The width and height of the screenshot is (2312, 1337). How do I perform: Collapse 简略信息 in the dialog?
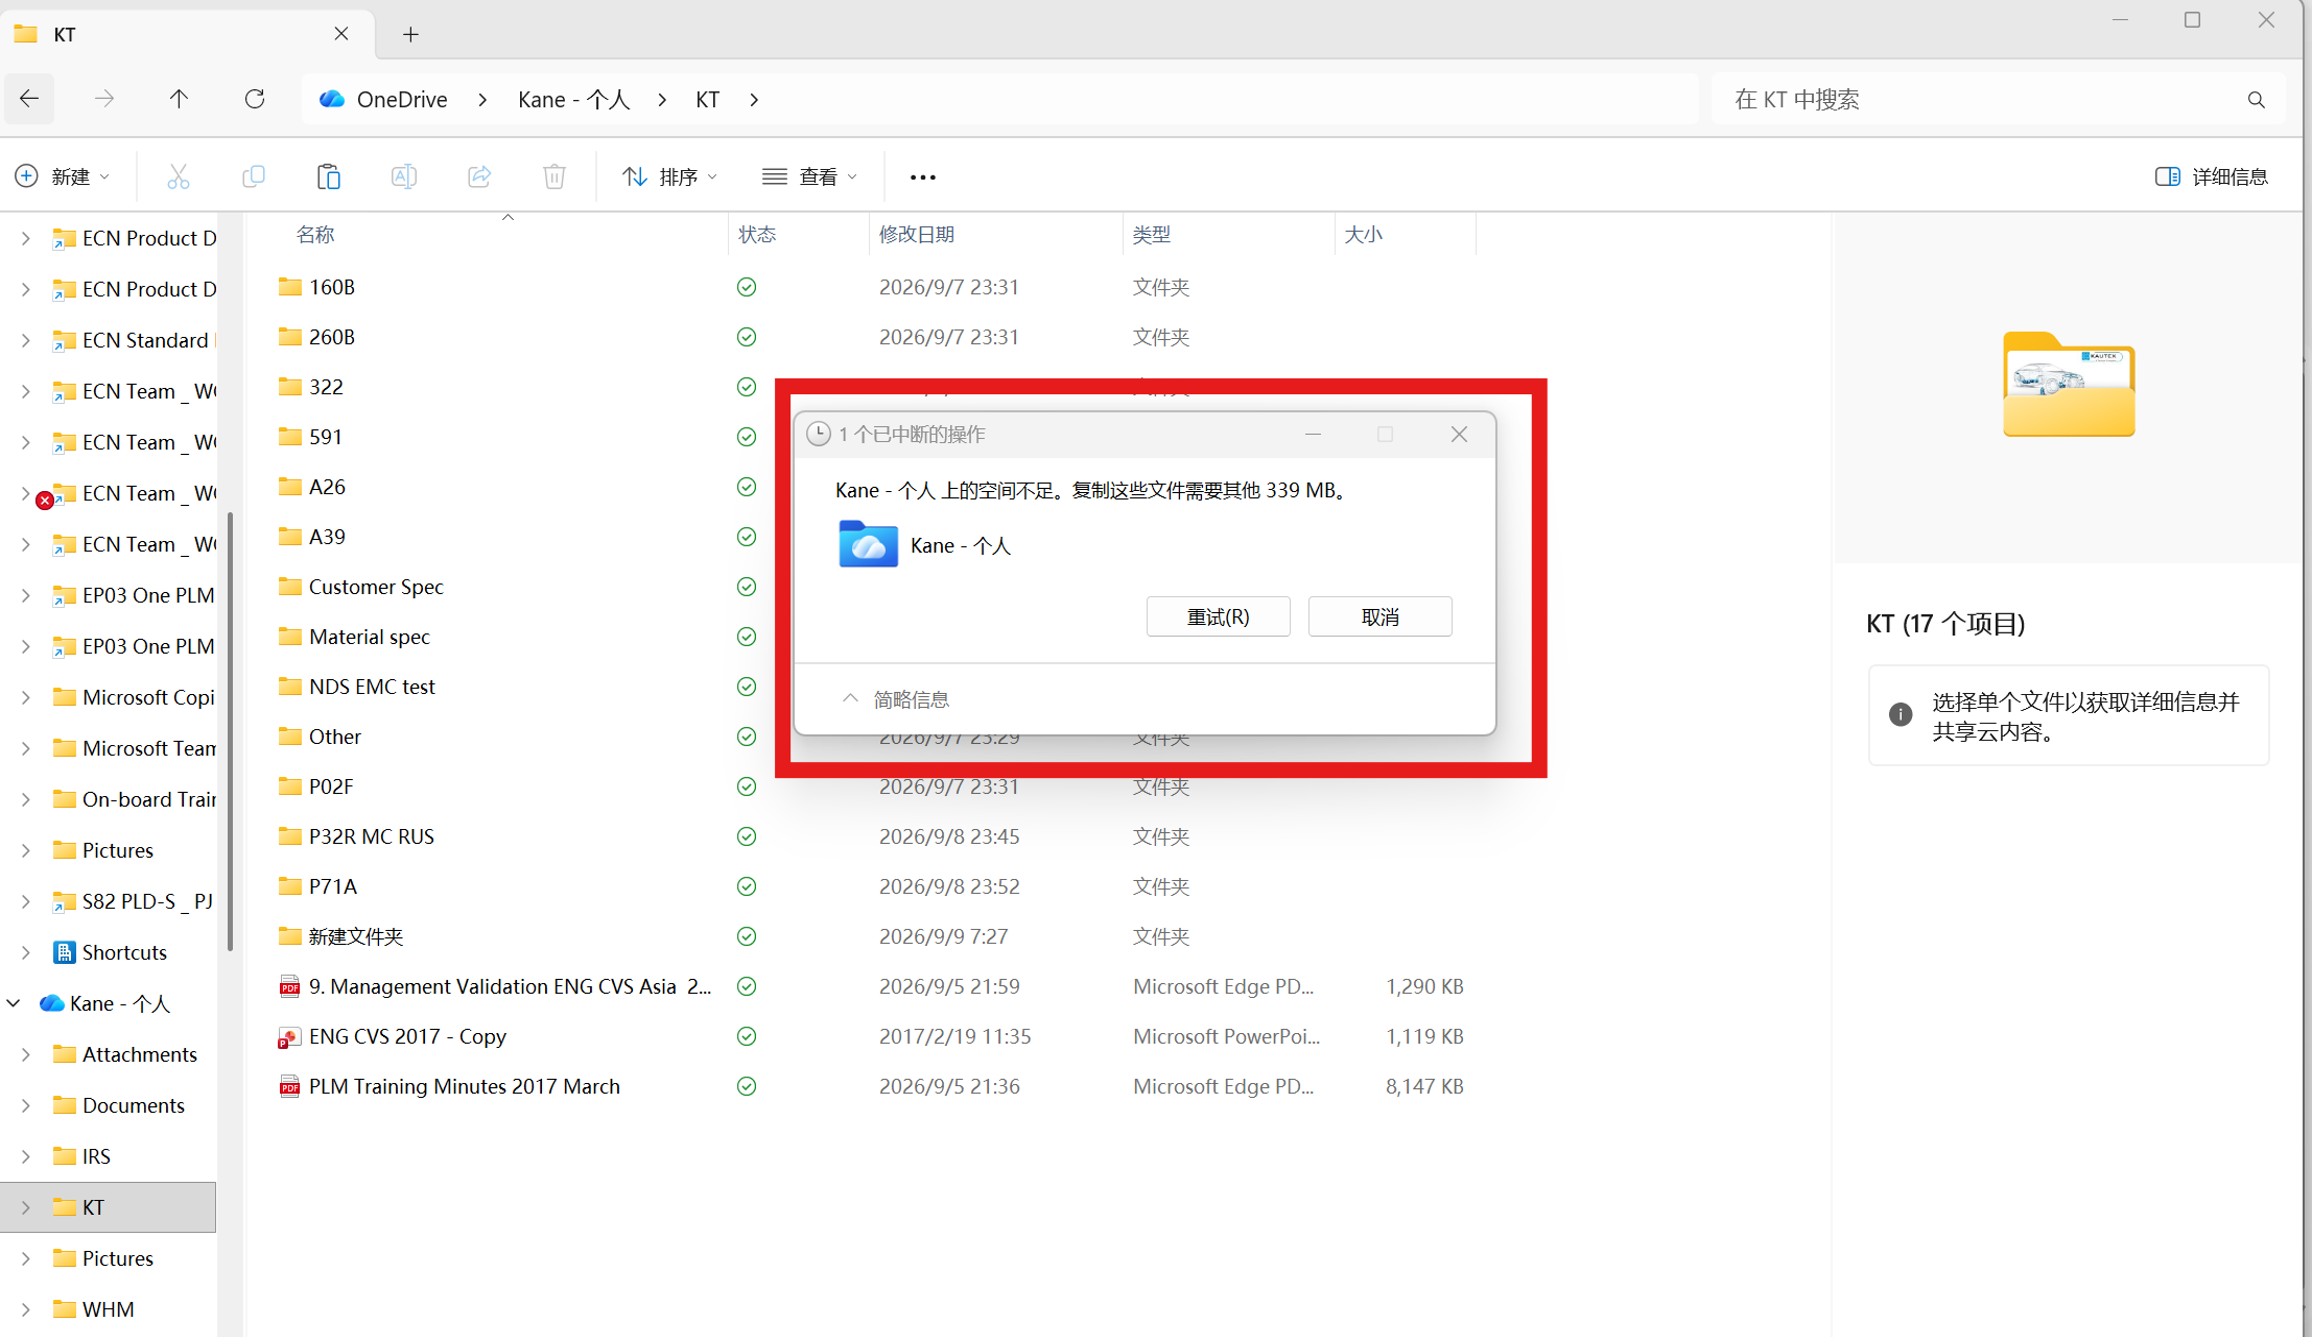(x=896, y=699)
